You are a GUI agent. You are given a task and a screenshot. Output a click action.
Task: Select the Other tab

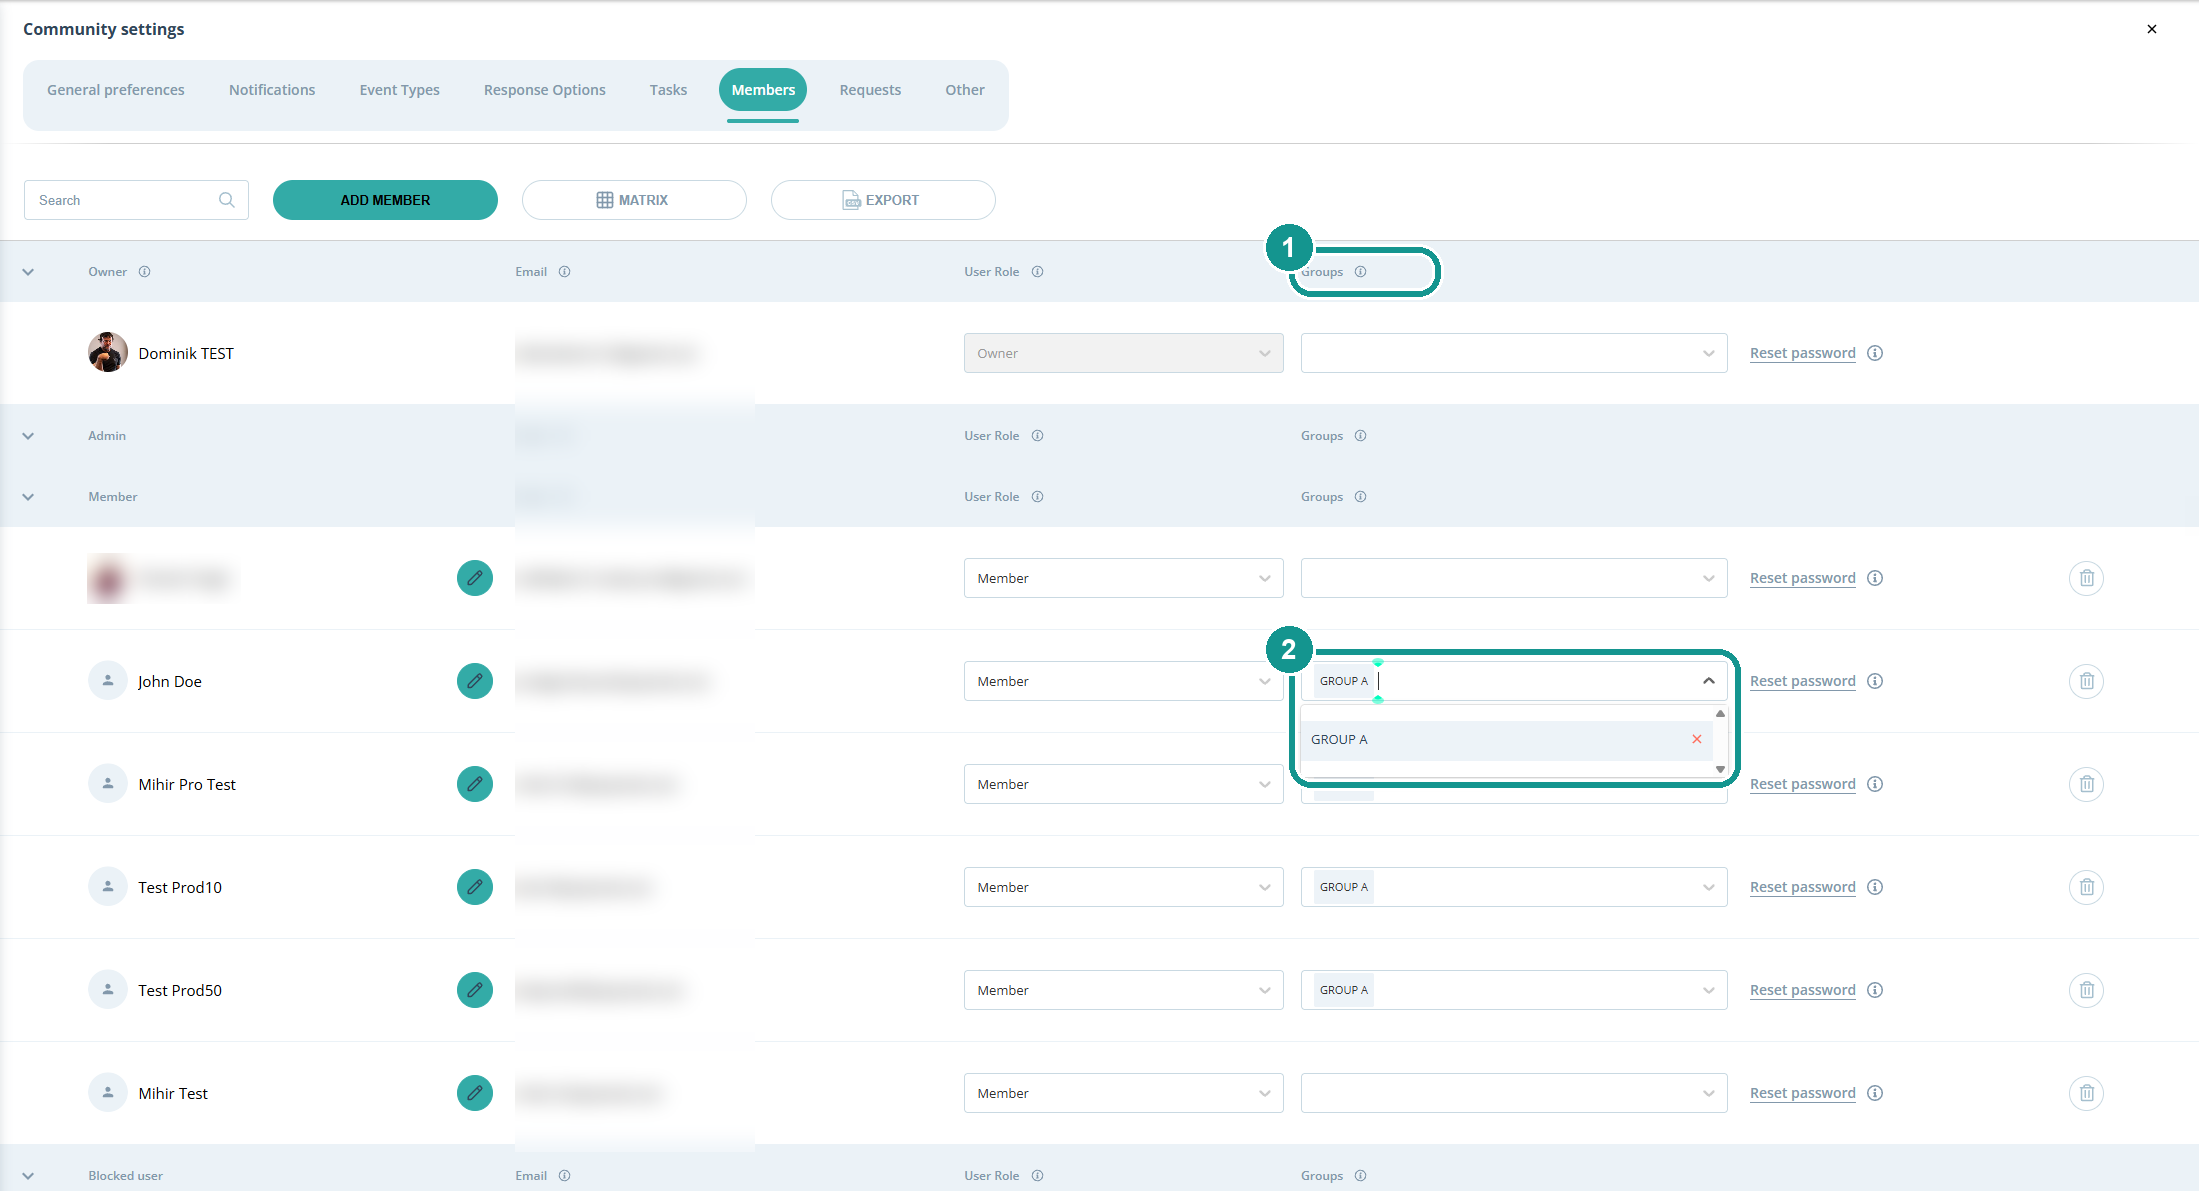[965, 90]
